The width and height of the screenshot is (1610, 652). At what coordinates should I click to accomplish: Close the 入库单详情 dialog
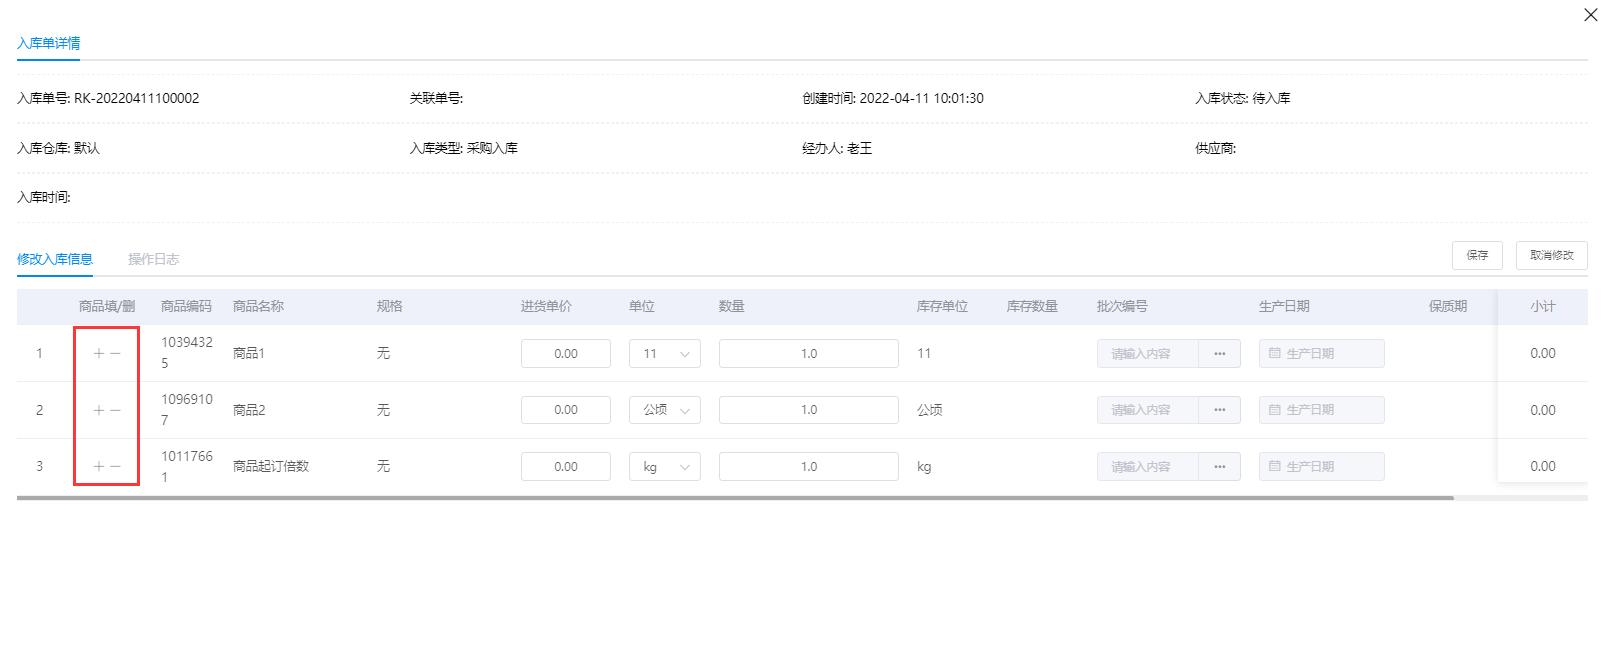(1590, 15)
